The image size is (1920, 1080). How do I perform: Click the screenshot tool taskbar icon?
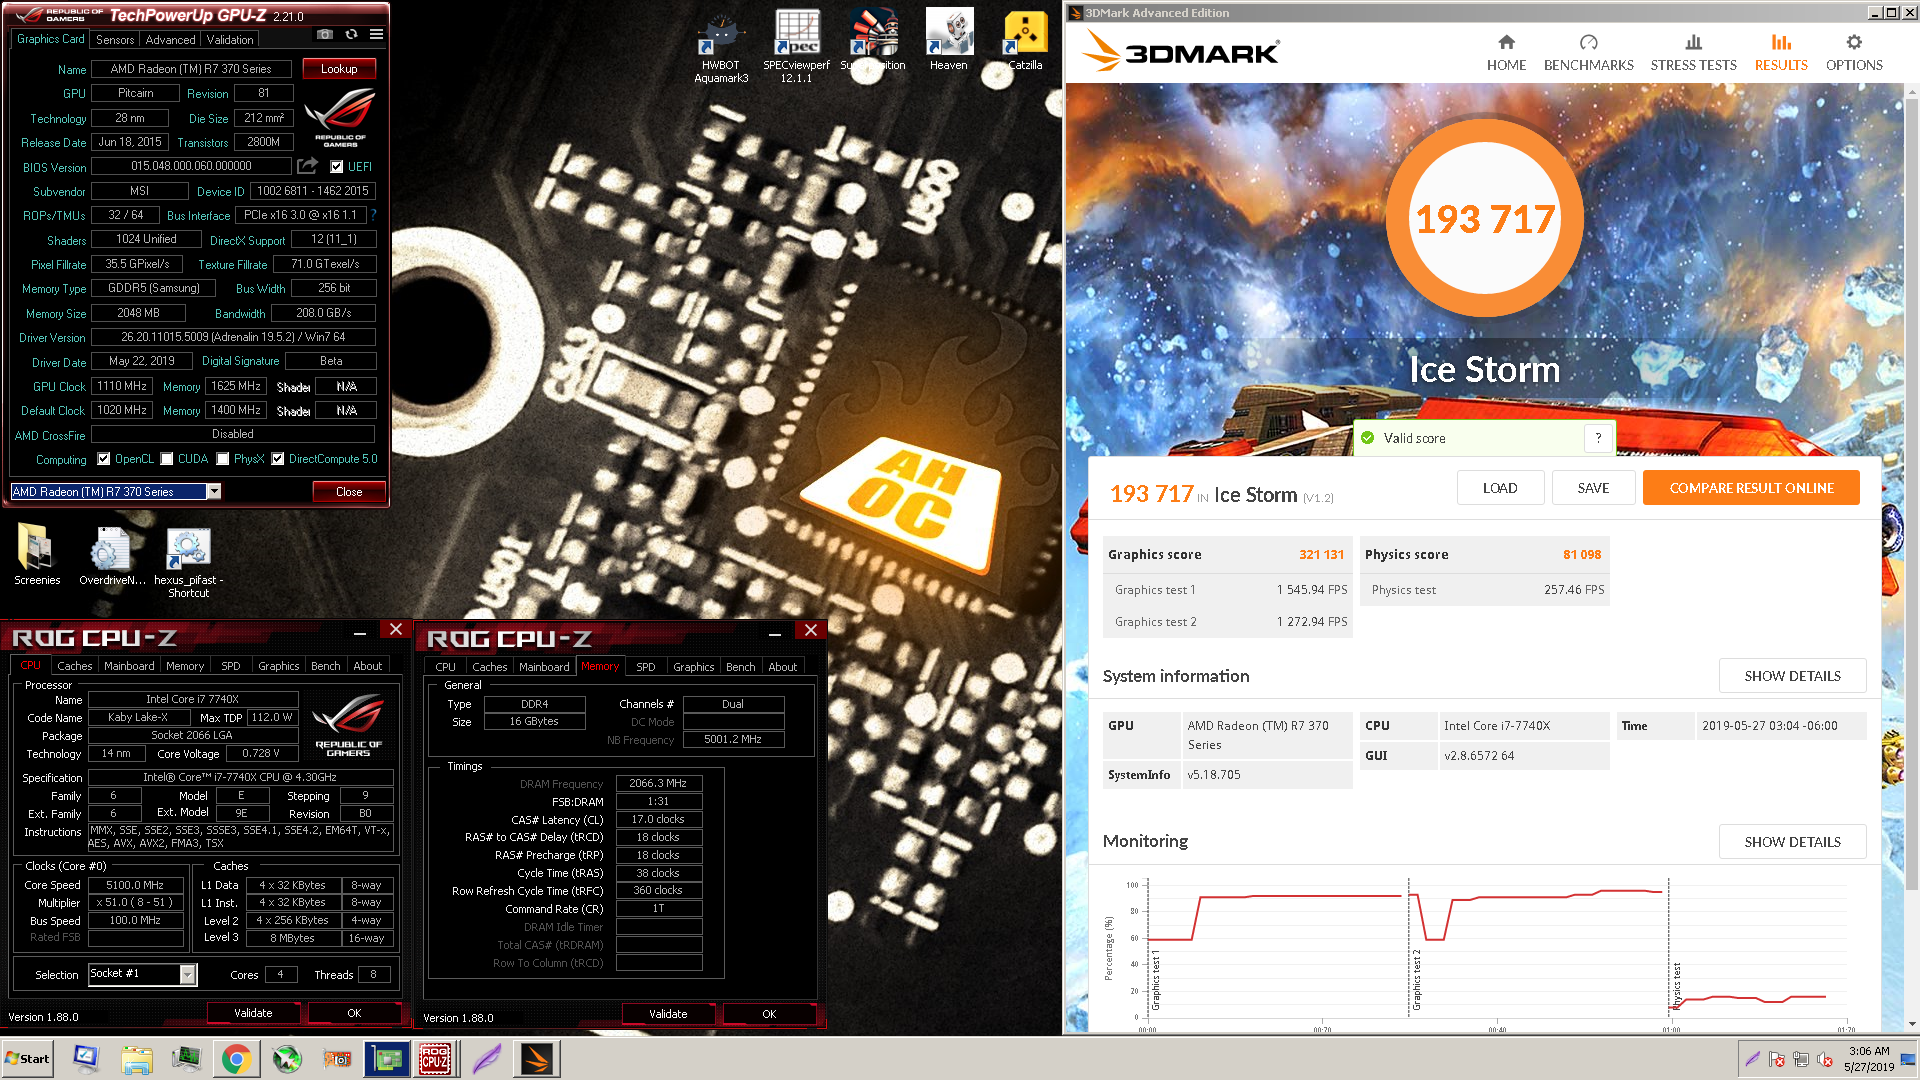[337, 1059]
